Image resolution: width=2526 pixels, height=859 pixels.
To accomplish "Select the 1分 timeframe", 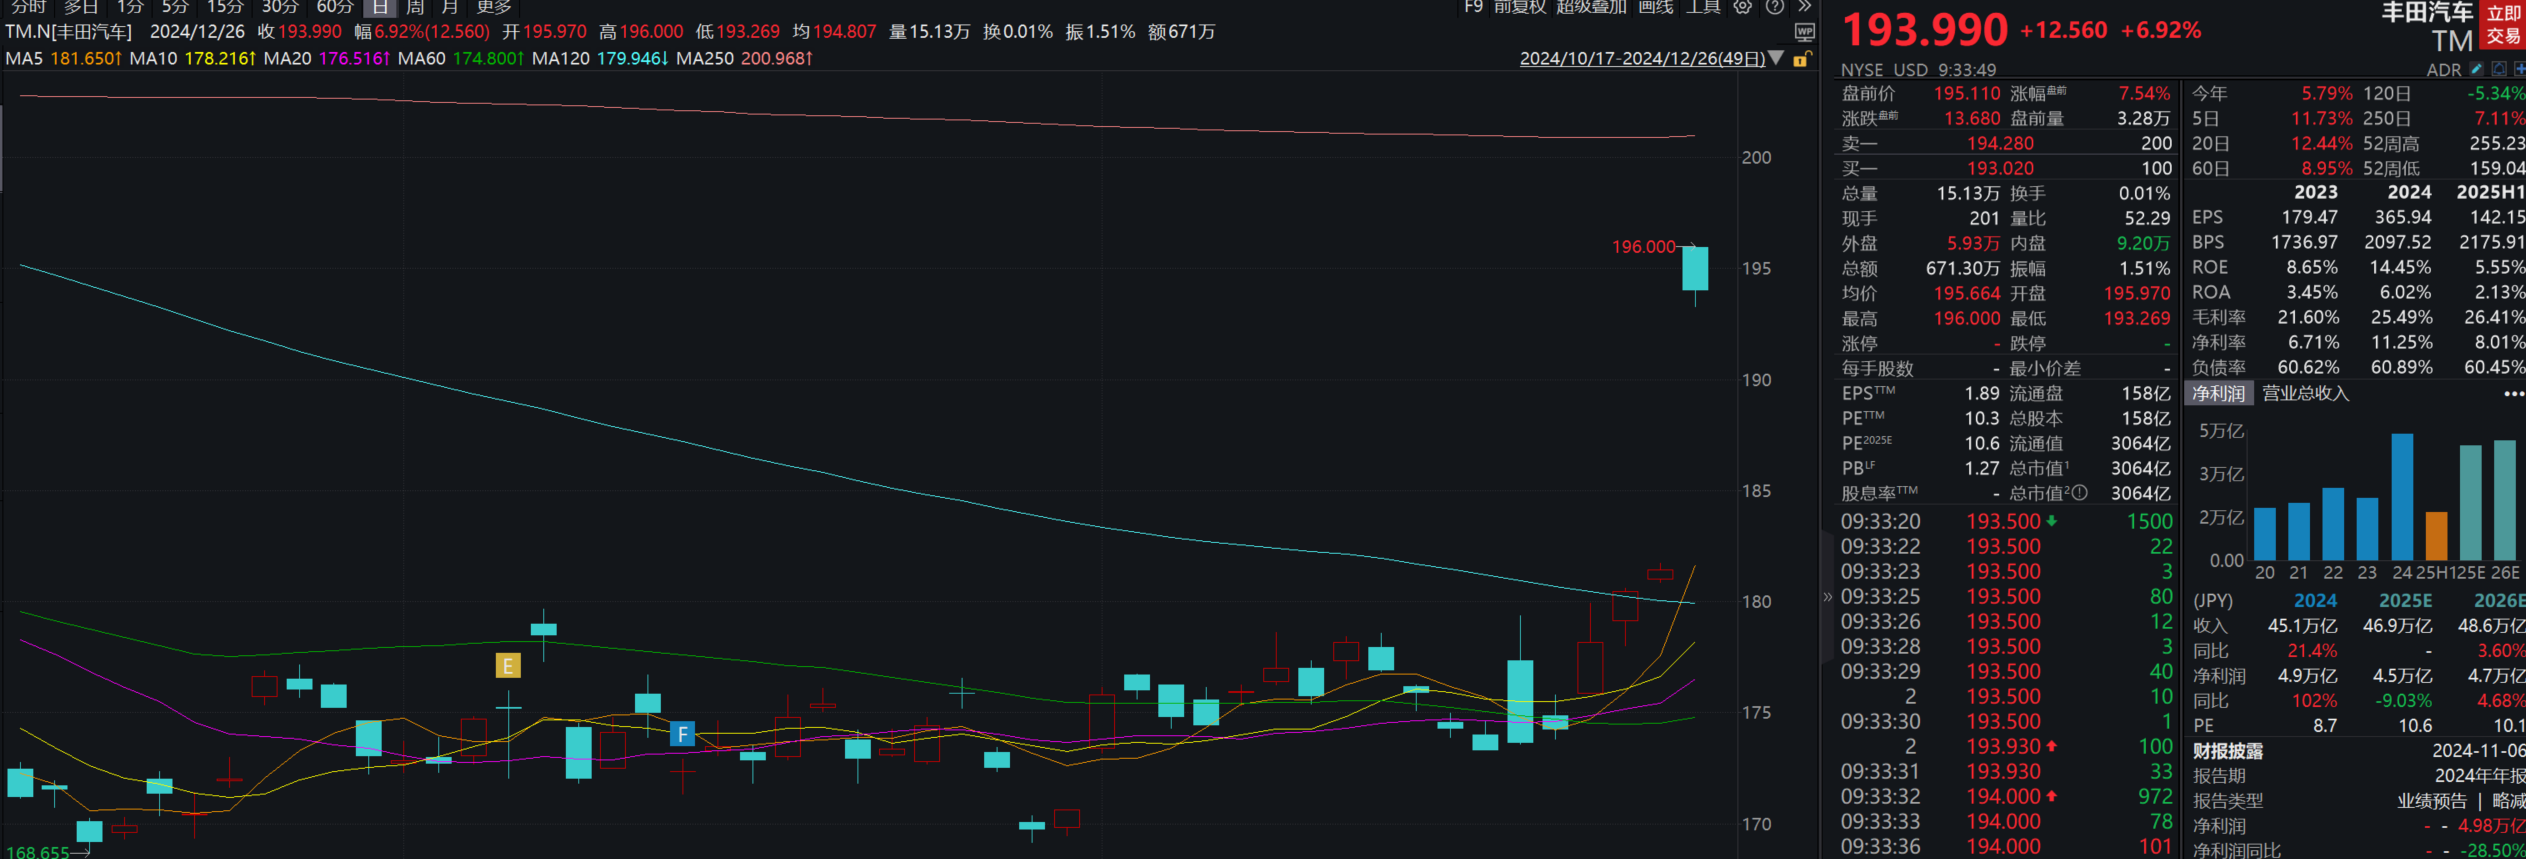I will tap(131, 7).
